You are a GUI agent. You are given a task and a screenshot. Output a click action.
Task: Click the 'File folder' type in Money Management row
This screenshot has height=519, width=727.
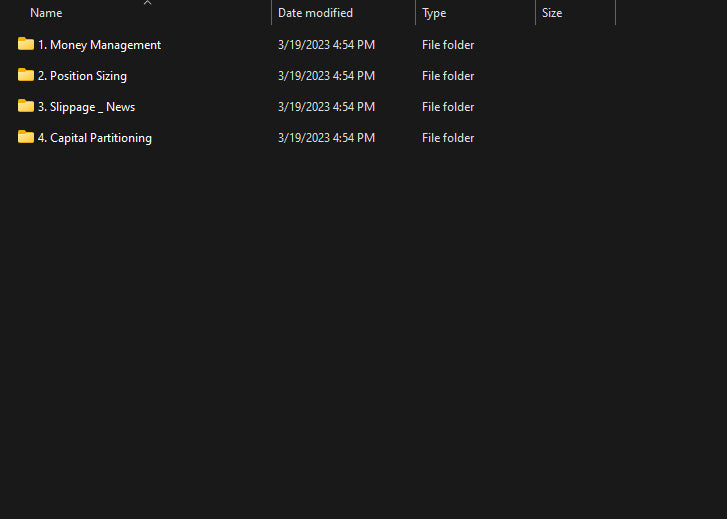448,45
